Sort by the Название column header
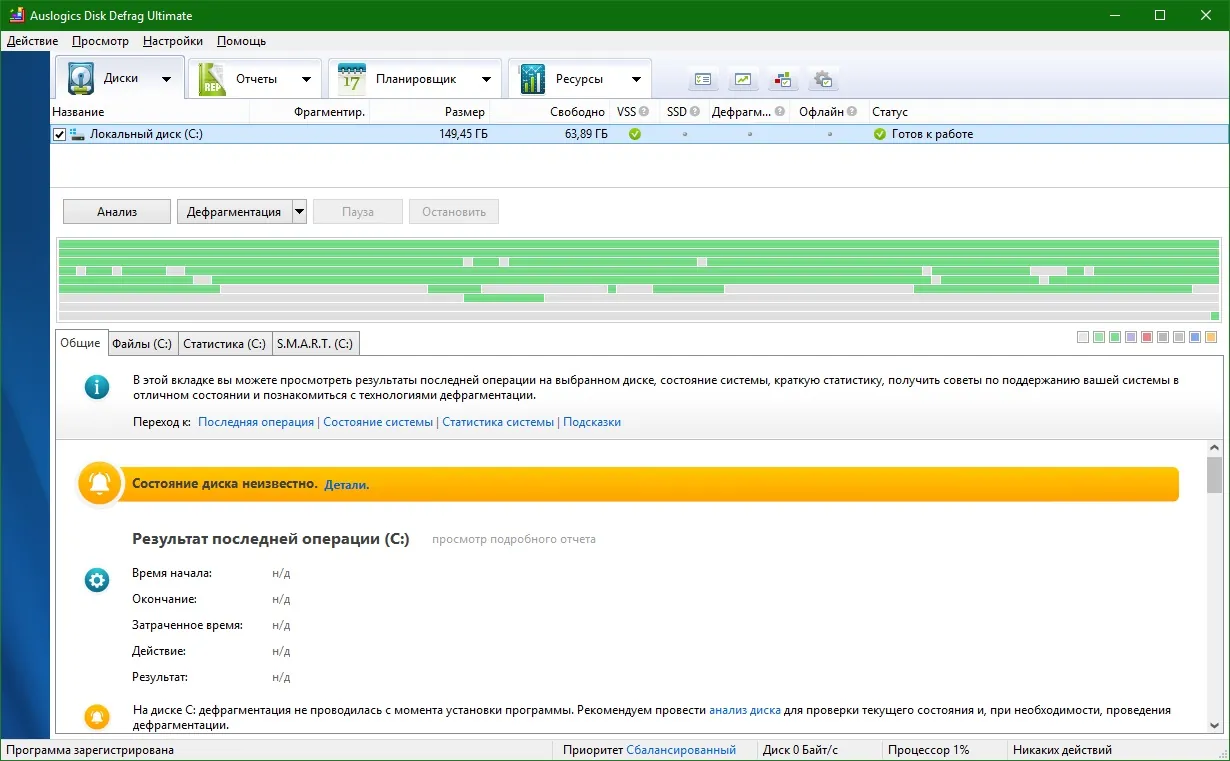This screenshot has width=1230, height=761. pyautogui.click(x=78, y=112)
